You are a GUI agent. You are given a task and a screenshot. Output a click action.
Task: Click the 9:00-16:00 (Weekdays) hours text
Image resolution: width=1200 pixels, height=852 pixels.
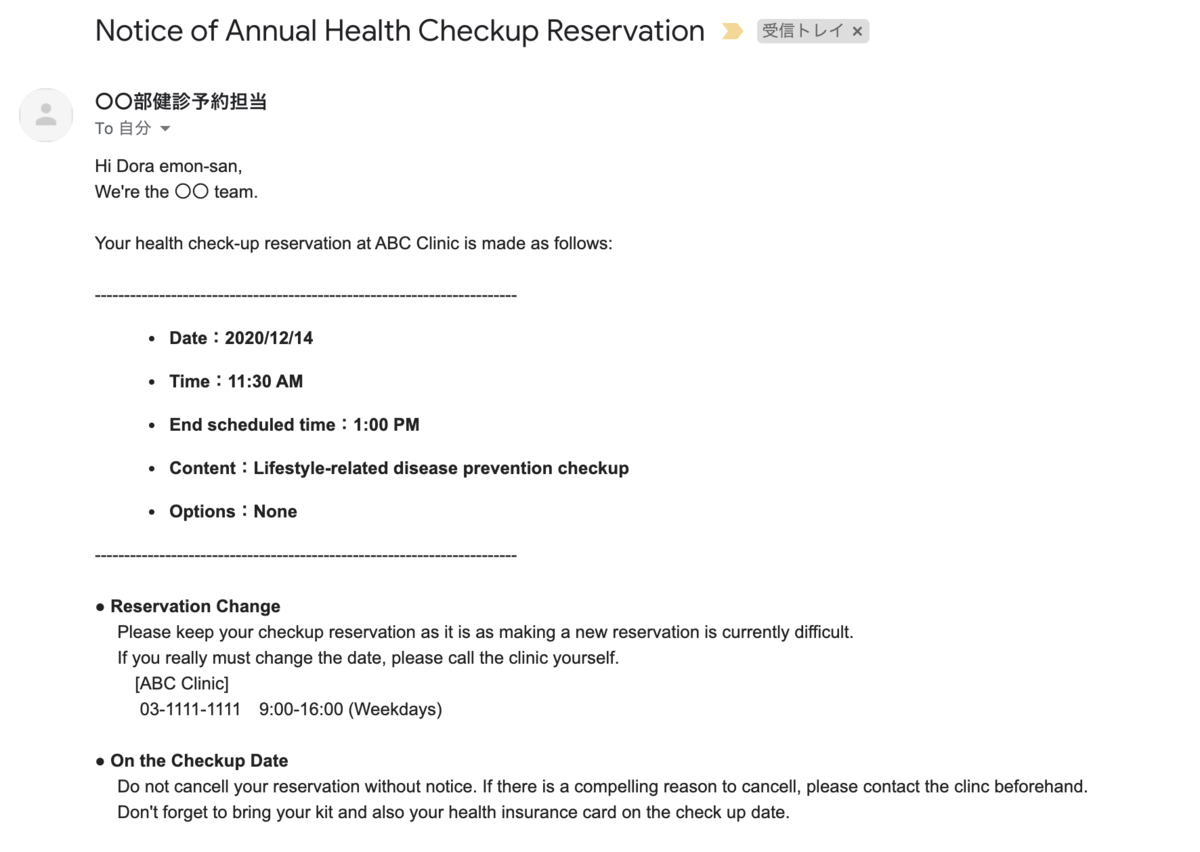(x=350, y=709)
